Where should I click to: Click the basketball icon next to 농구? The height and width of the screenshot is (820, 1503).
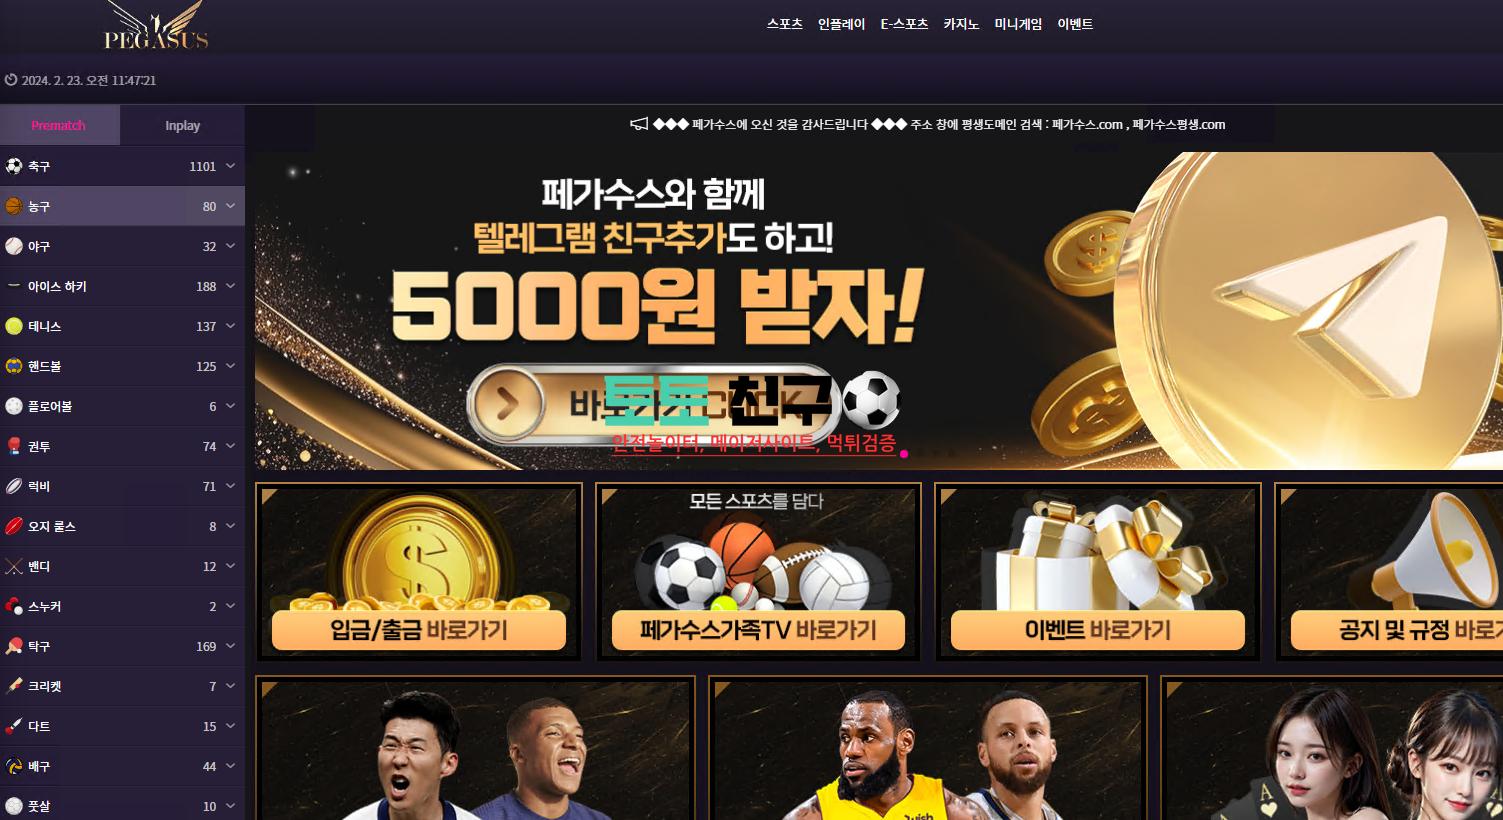14,206
